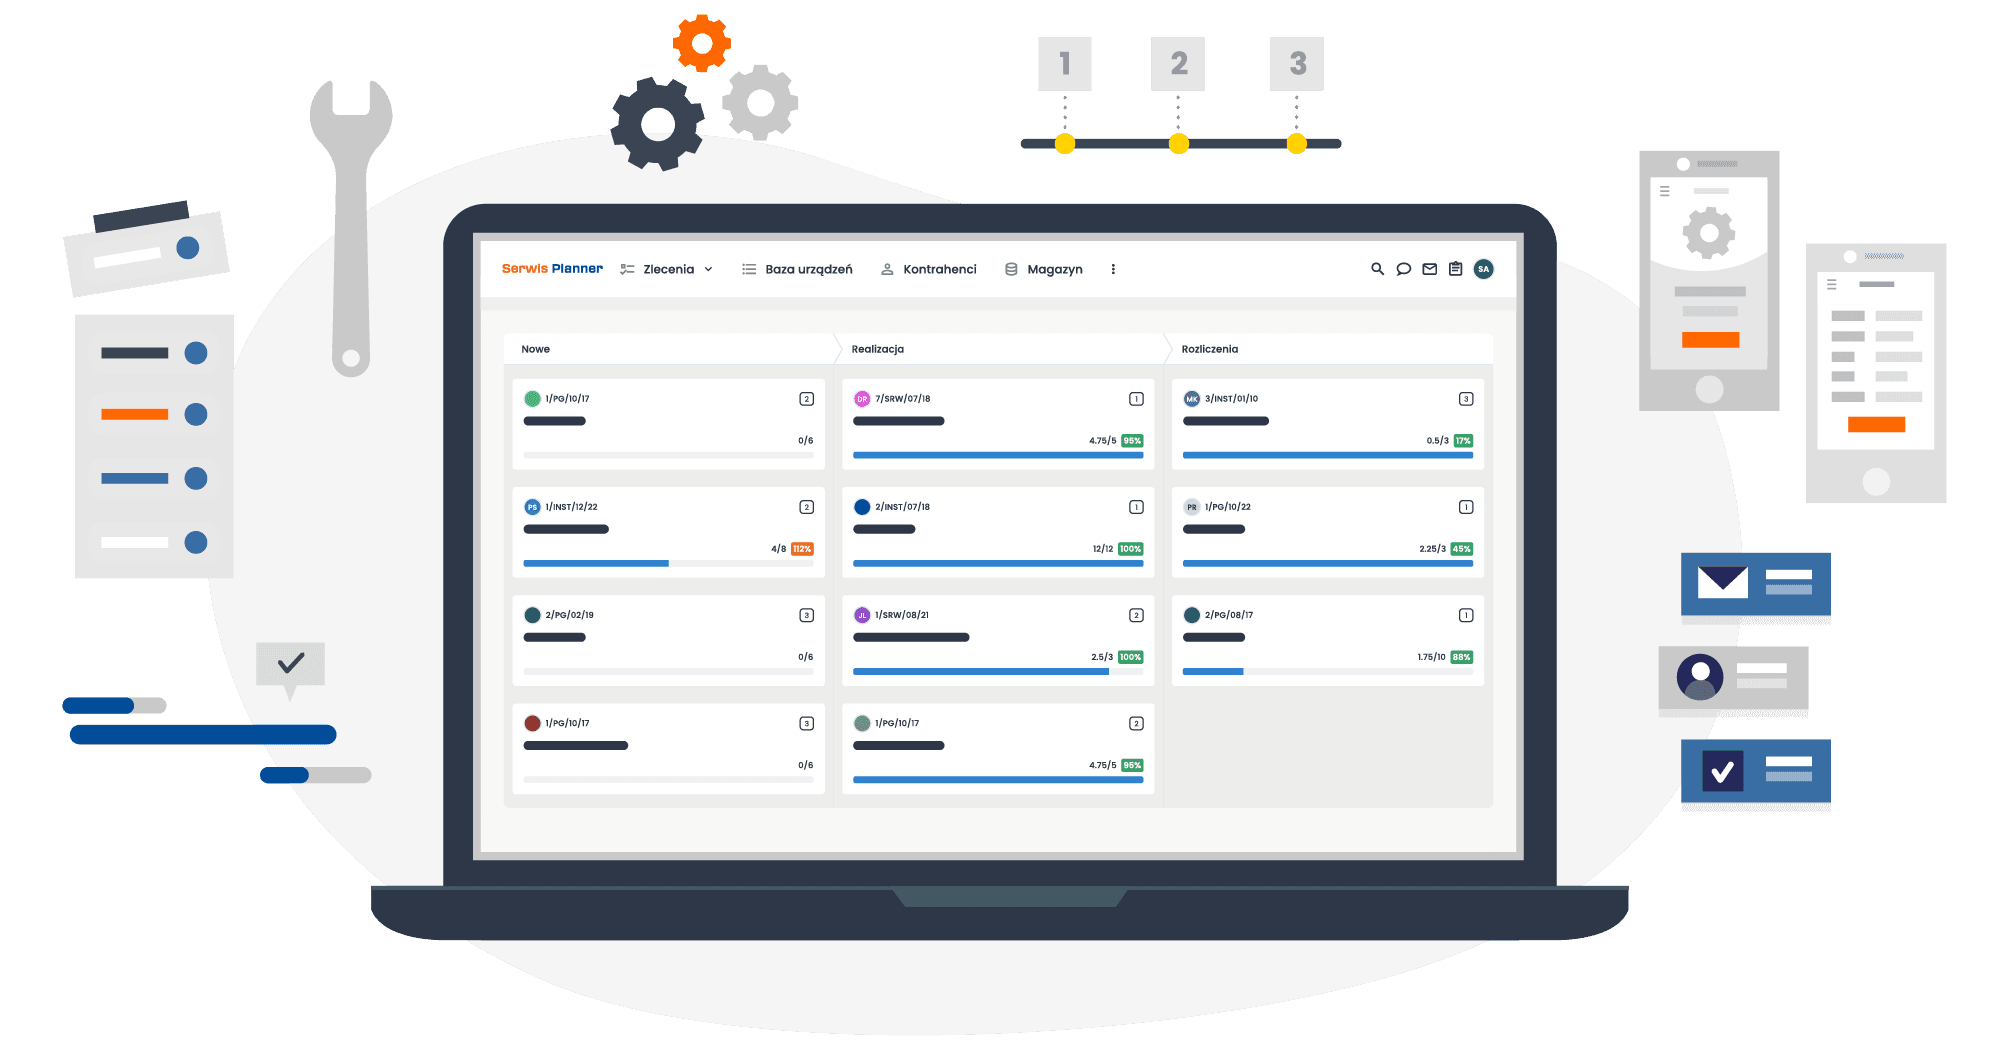This screenshot has width=2000, height=1048.
Task: Click the progress bar on 1/SRW/08/21
Action: (x=998, y=671)
